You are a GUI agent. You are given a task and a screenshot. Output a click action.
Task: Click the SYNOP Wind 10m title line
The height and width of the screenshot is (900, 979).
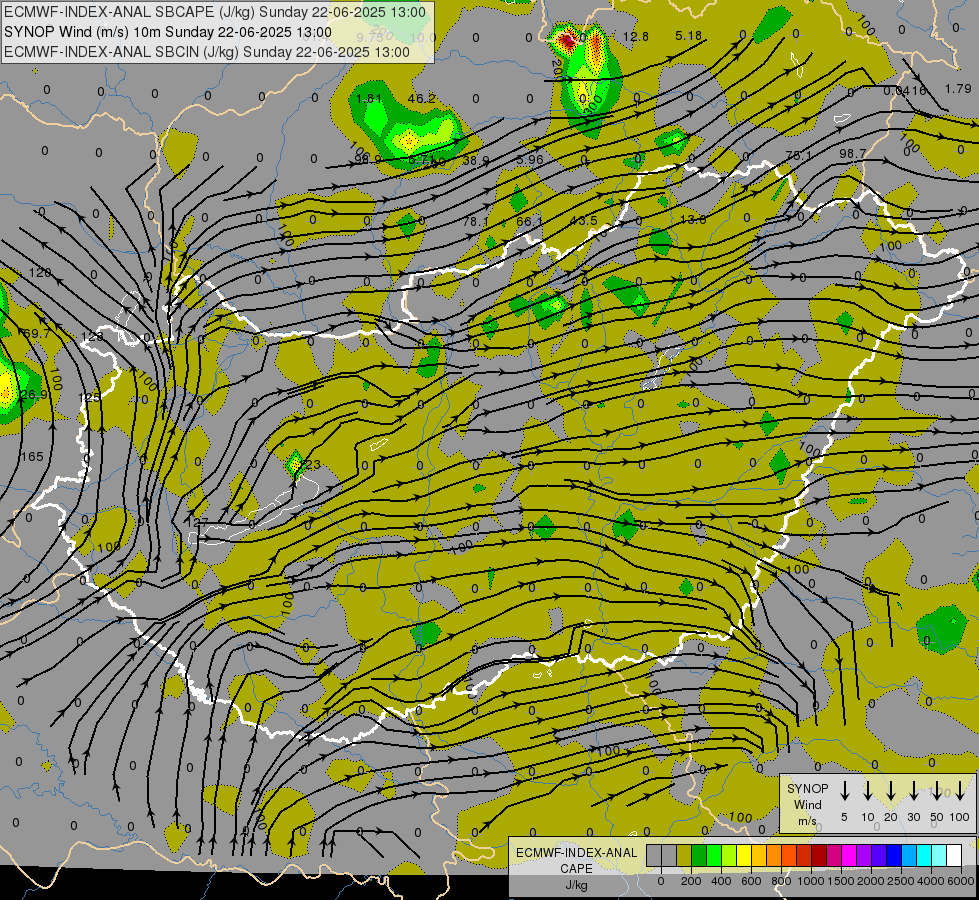[x=167, y=32]
